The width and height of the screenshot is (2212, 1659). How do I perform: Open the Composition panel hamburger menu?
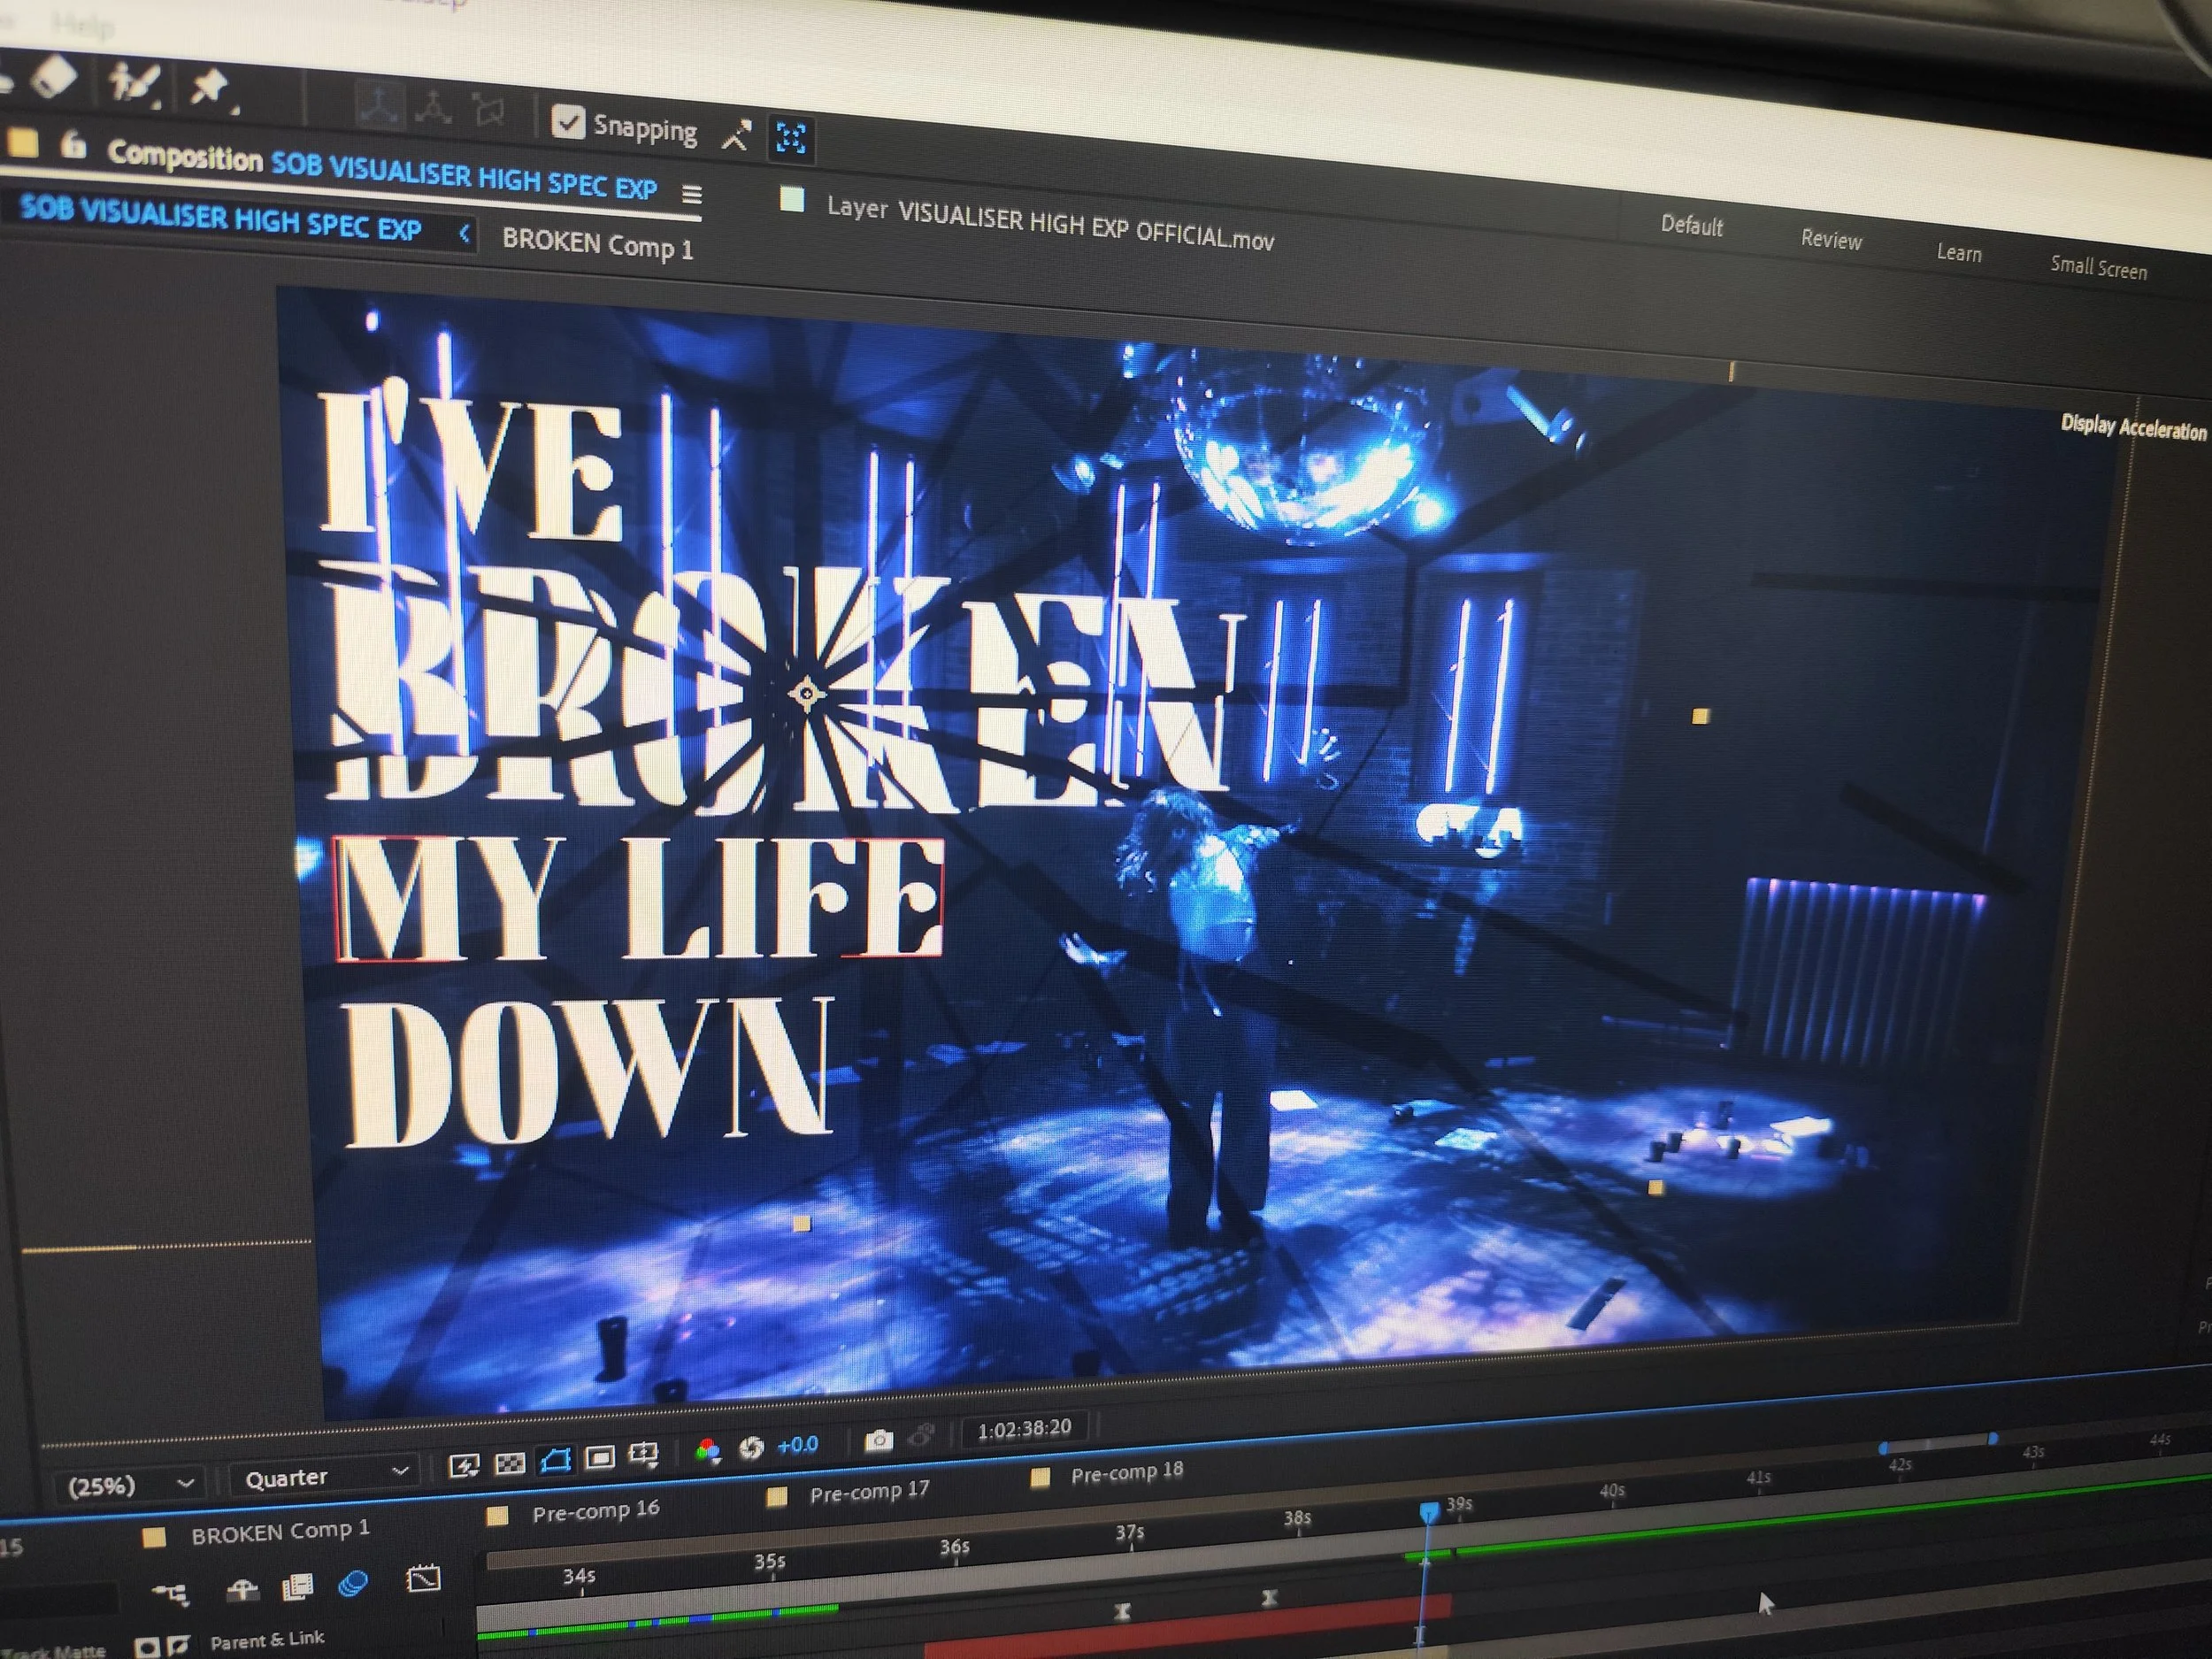click(691, 194)
